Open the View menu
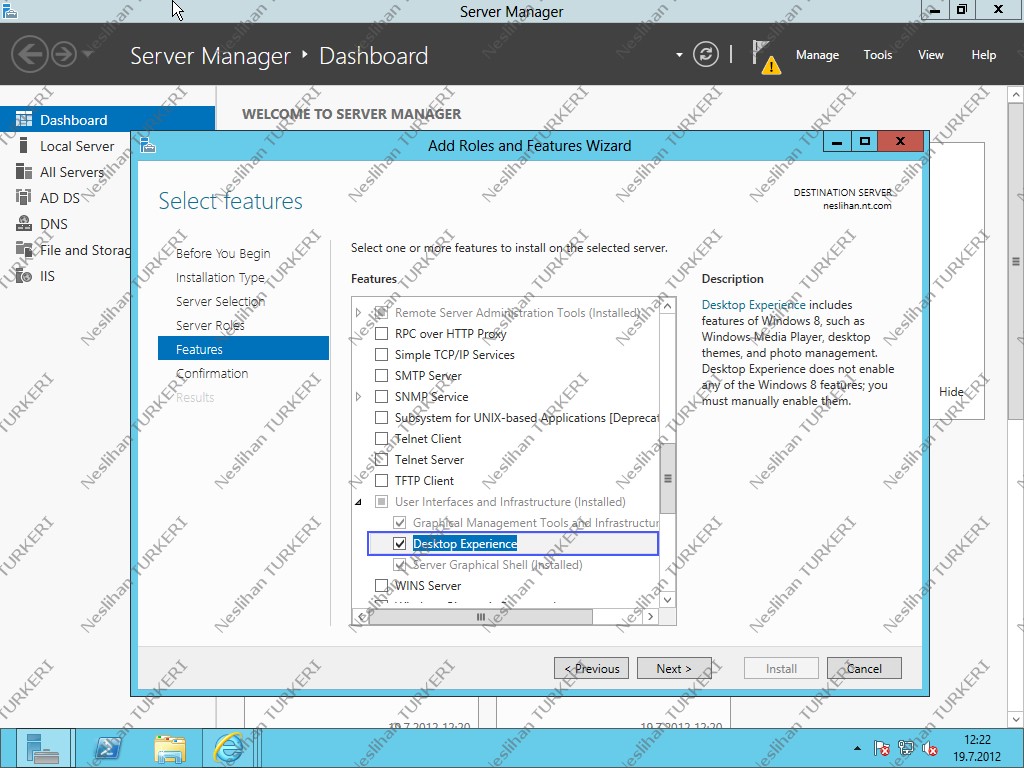 click(x=930, y=55)
